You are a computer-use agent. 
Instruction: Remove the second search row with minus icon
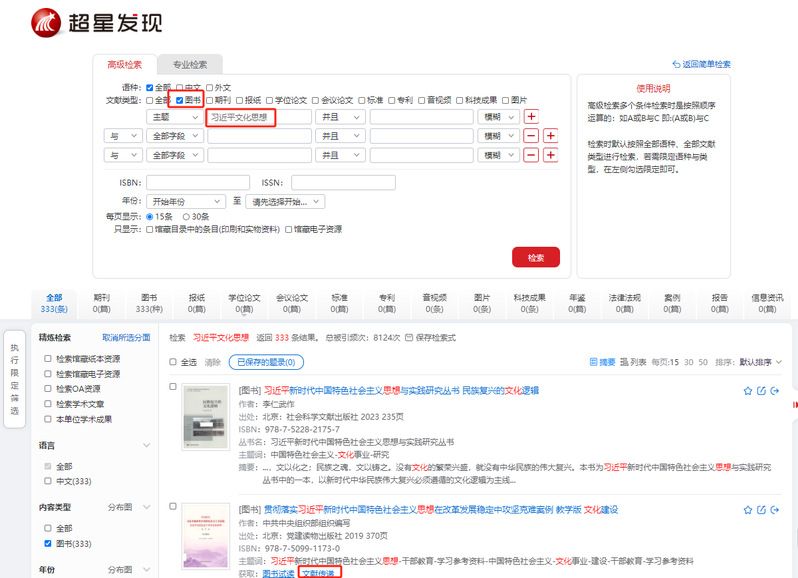[x=532, y=136]
